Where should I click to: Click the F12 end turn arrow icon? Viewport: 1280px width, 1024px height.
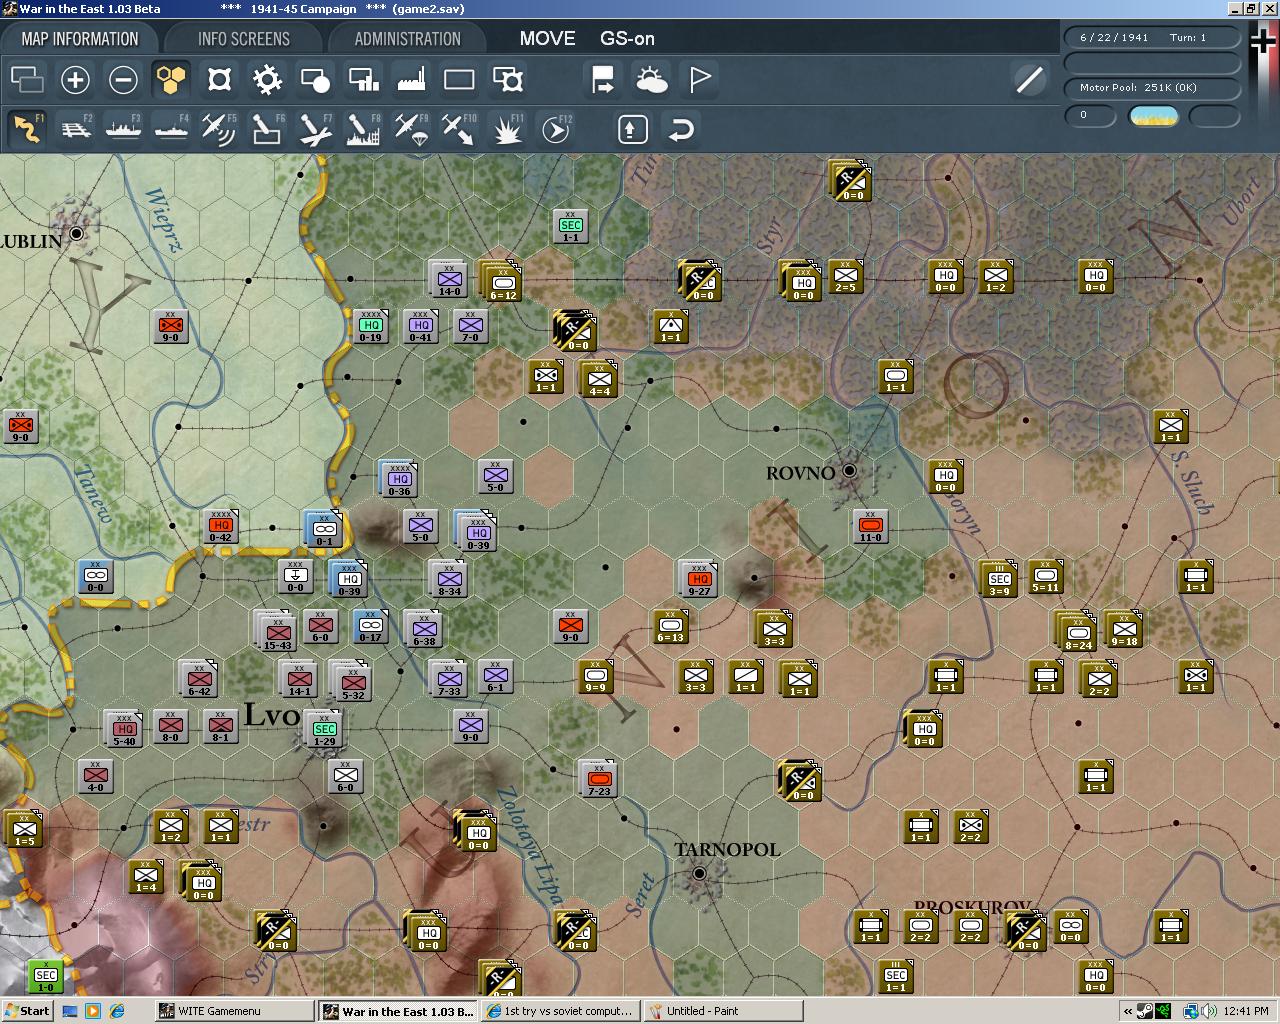click(555, 129)
